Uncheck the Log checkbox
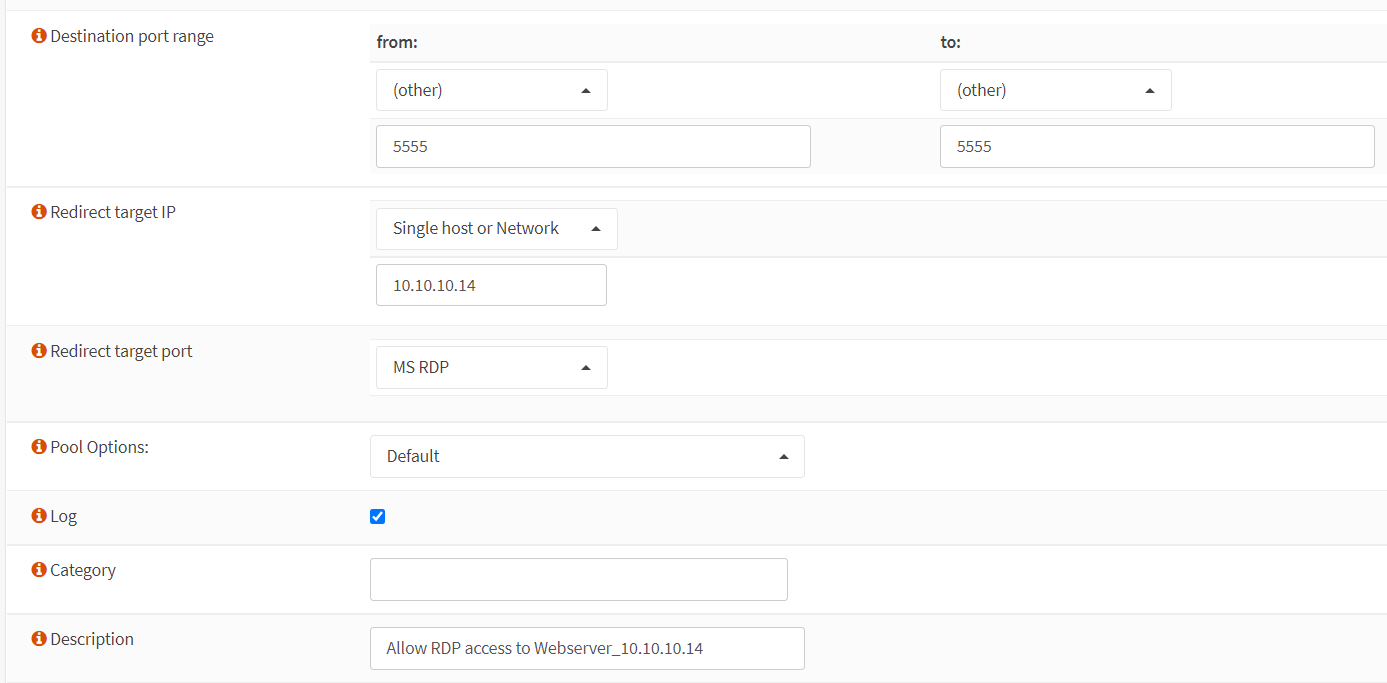 pos(377,516)
